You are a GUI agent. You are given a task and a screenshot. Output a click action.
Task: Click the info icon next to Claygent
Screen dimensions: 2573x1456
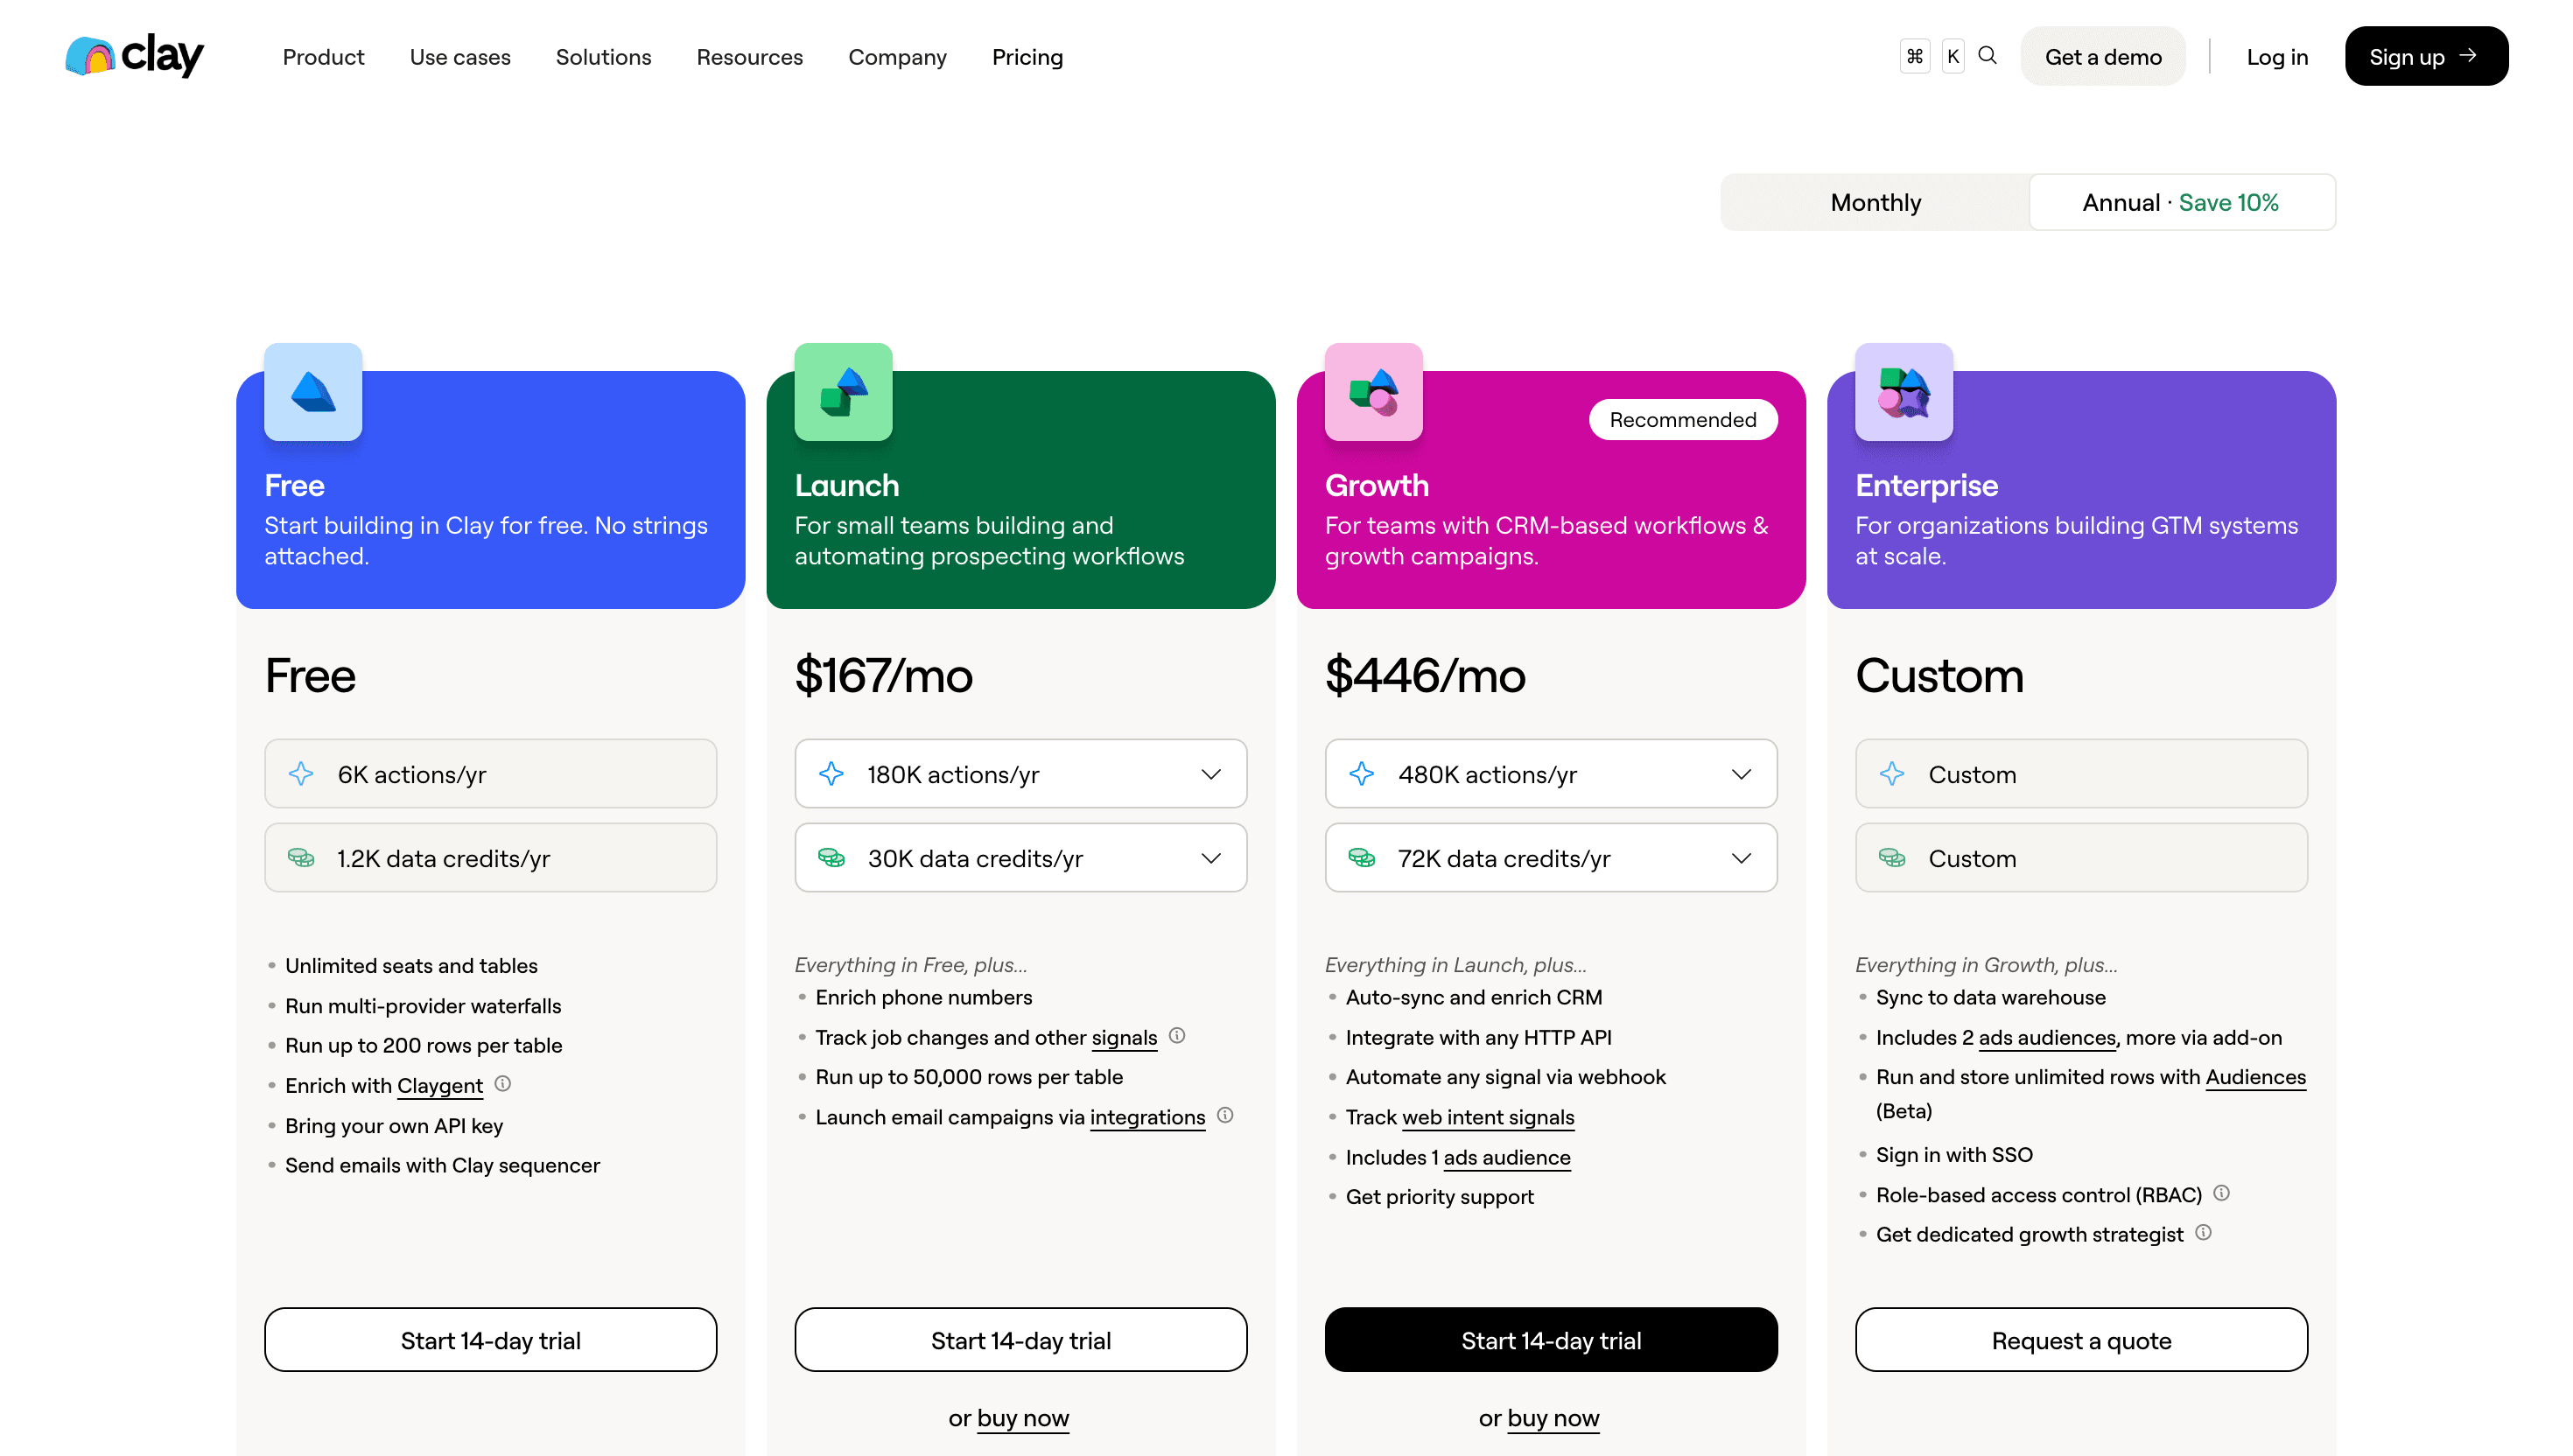(x=503, y=1084)
